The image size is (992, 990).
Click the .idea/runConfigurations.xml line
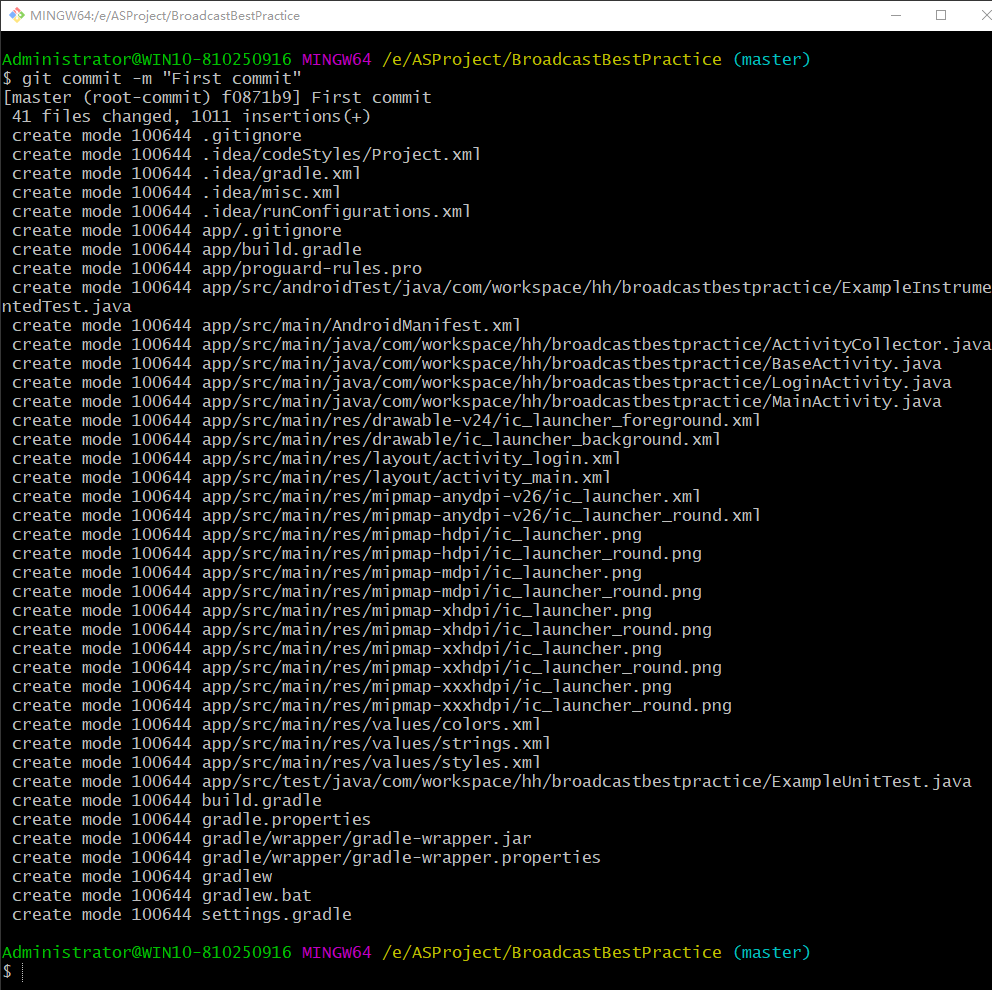coord(241,211)
